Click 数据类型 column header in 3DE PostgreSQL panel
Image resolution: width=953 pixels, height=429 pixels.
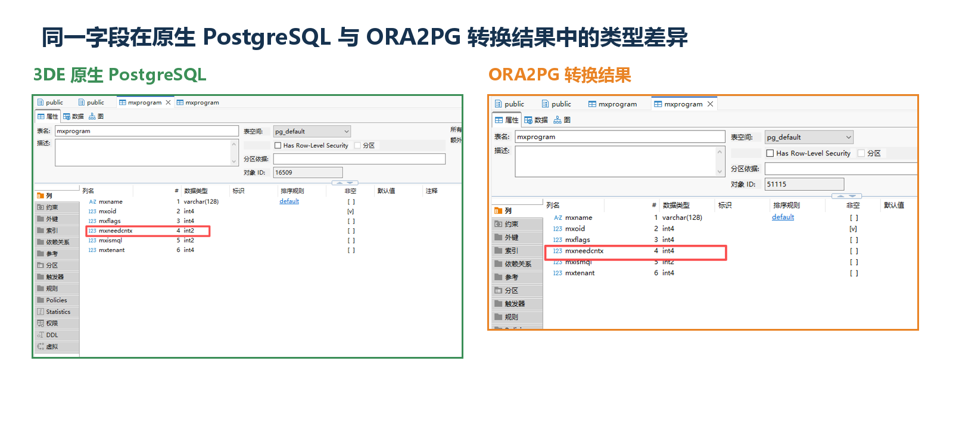(x=194, y=191)
